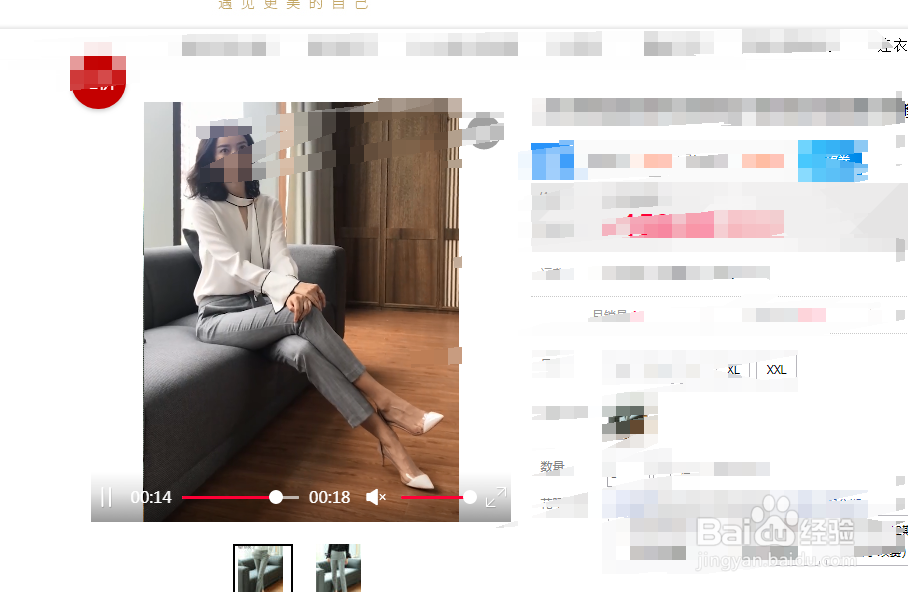
Task: Click the video elapsed time 00:14
Action: [151, 497]
